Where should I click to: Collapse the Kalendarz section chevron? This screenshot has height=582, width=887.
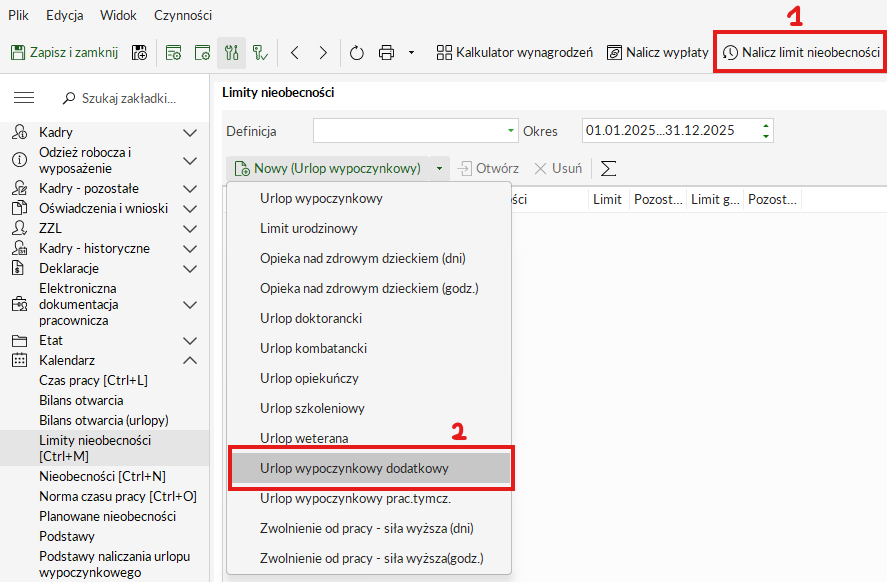pyautogui.click(x=190, y=360)
